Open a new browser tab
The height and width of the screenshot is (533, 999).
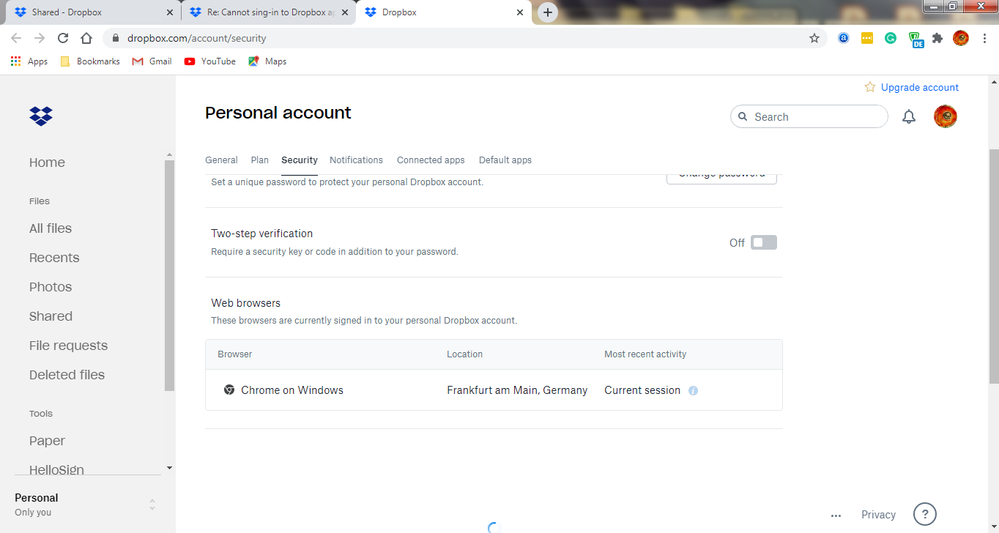(547, 12)
